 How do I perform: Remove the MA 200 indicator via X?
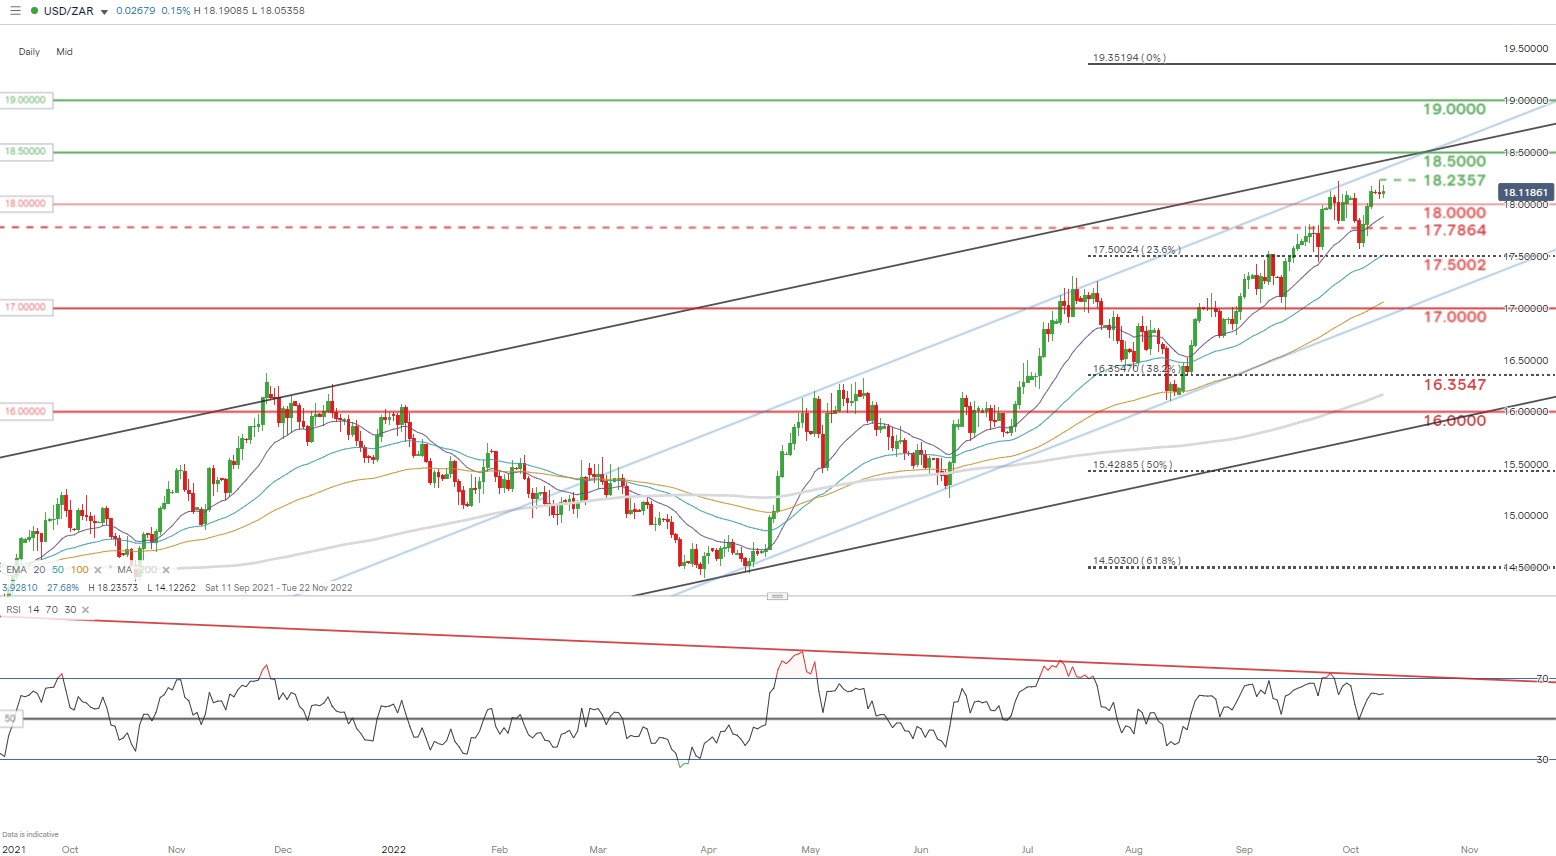[166, 570]
